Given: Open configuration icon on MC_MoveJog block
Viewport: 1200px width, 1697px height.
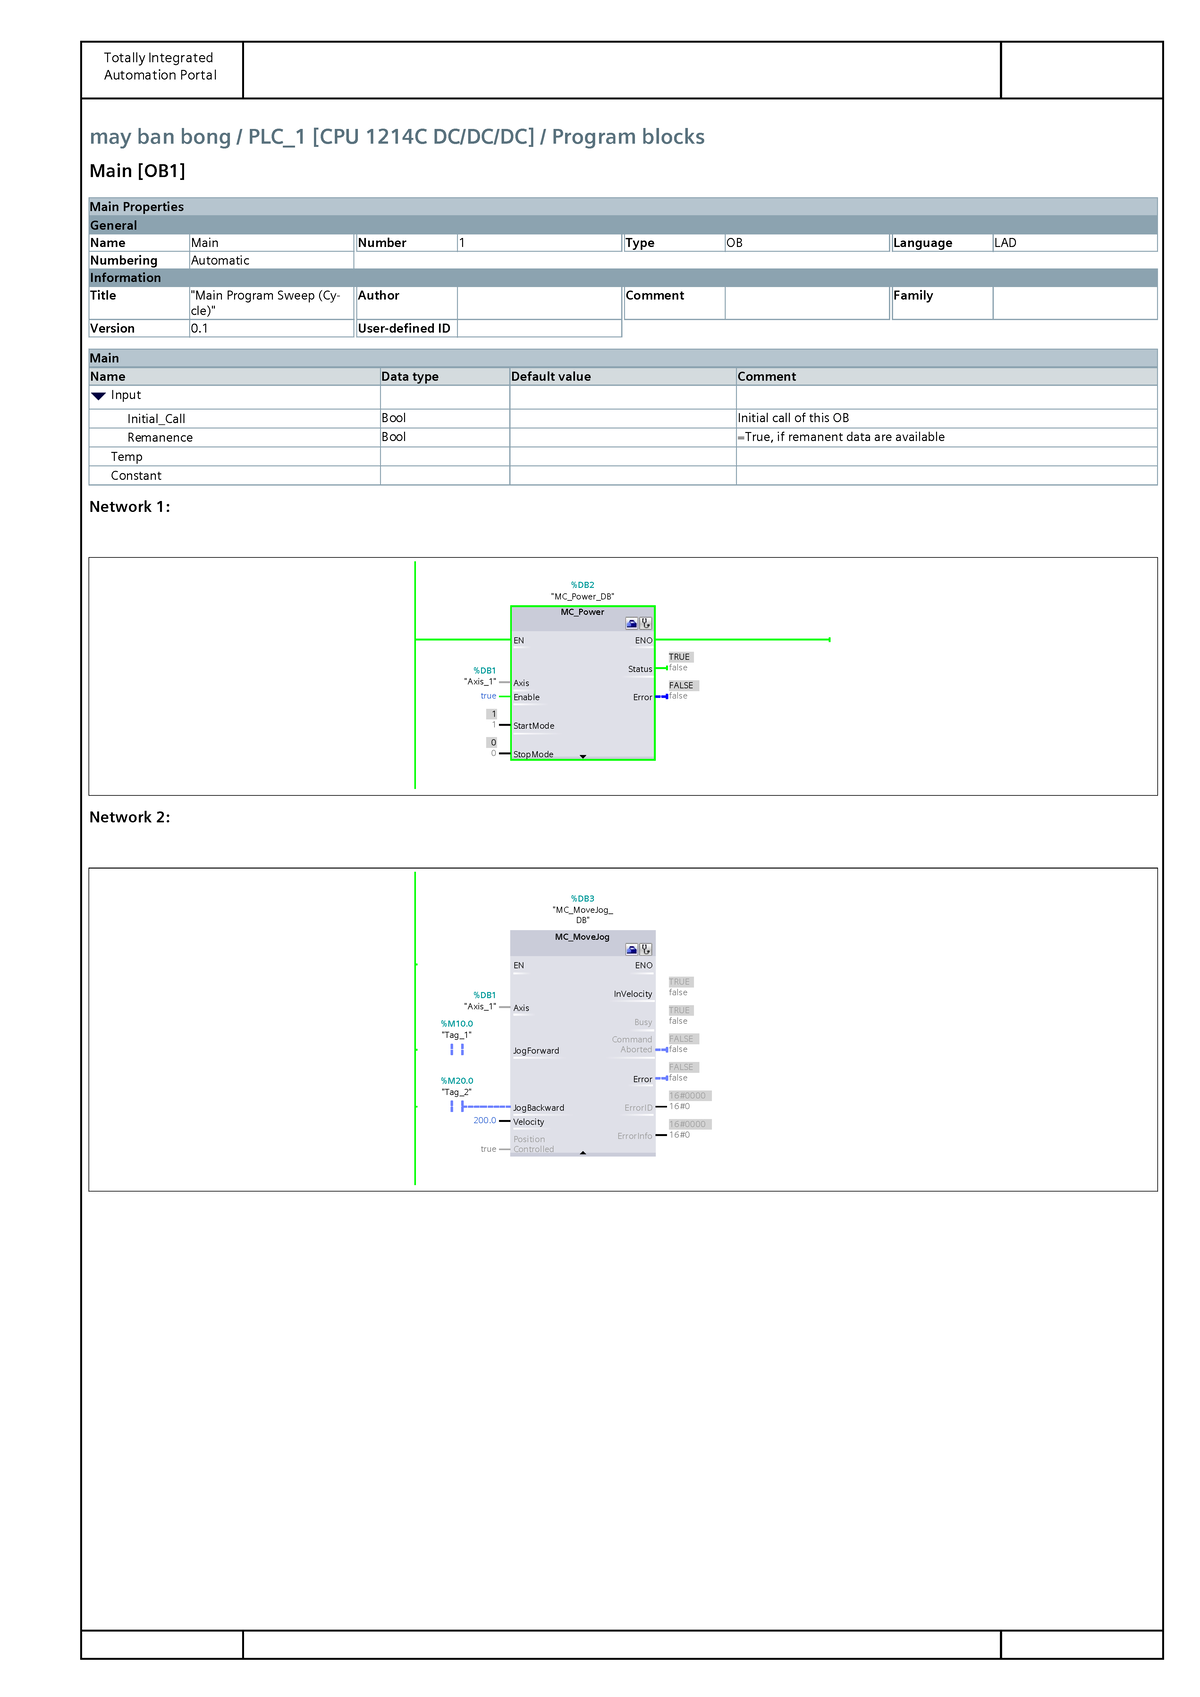Looking at the screenshot, I should point(632,949).
